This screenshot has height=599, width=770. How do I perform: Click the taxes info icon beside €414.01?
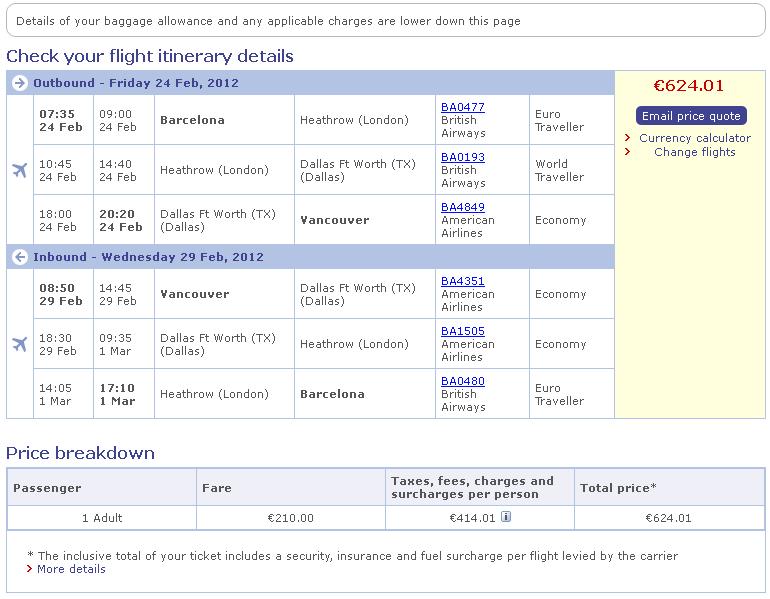(x=506, y=517)
